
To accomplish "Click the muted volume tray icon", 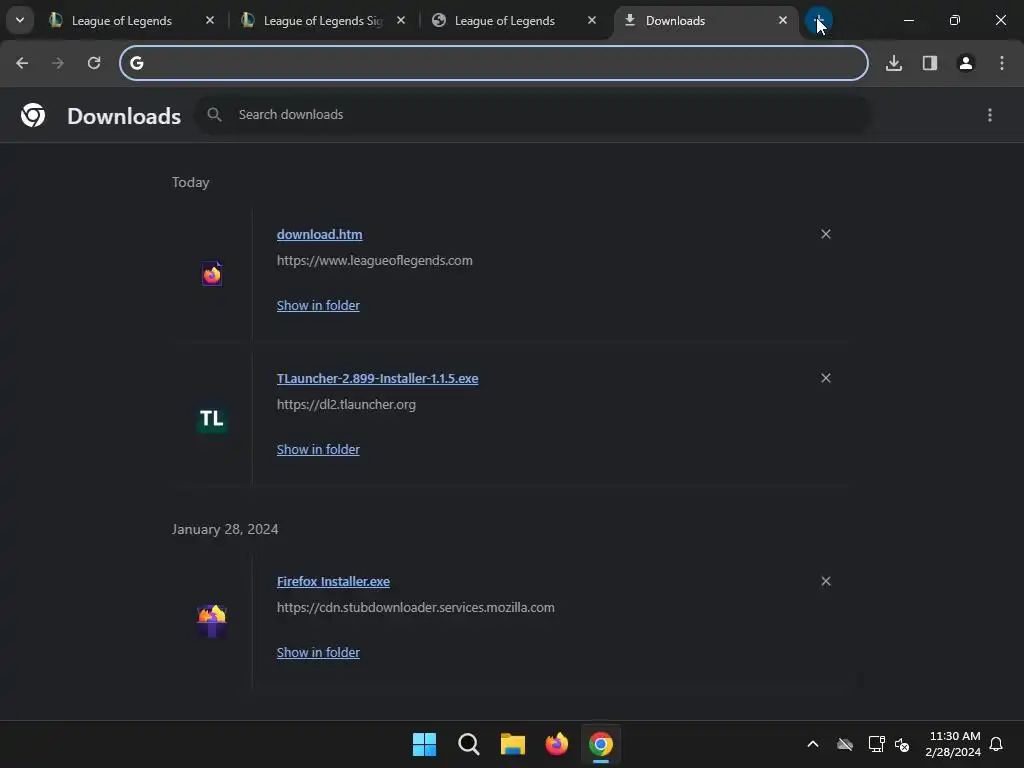I will tap(902, 744).
